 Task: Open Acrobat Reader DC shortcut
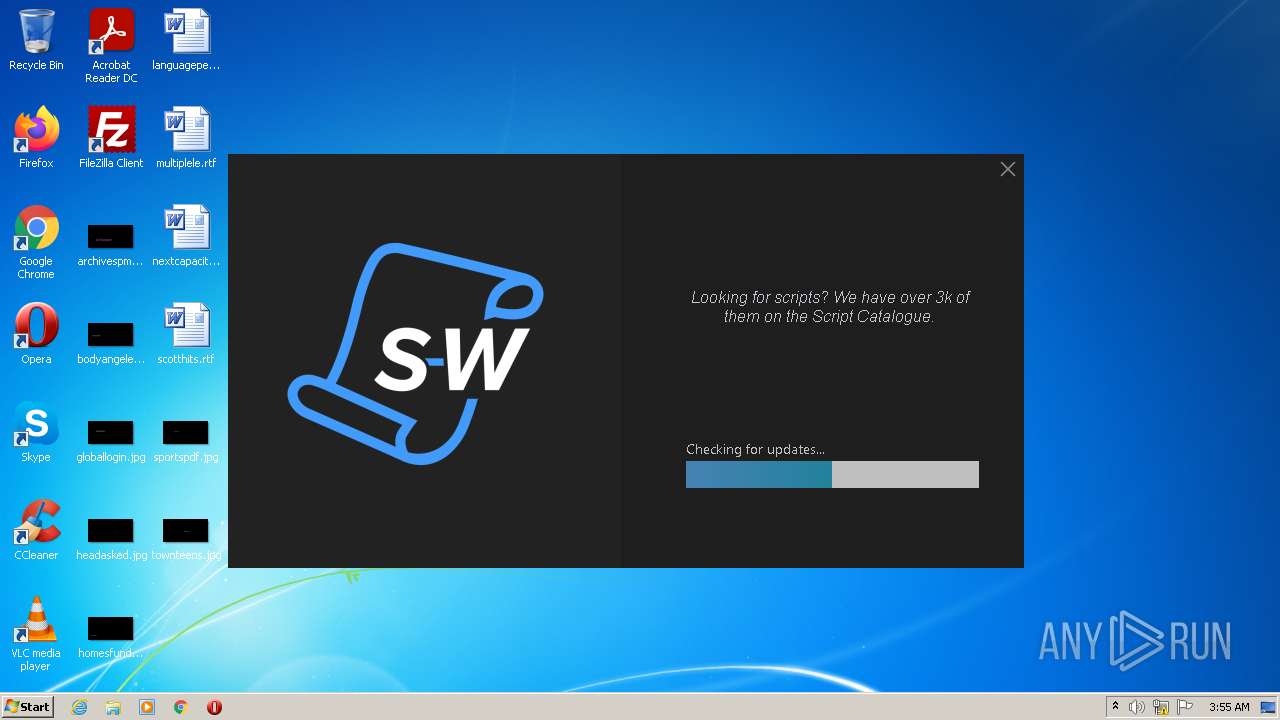(x=111, y=46)
